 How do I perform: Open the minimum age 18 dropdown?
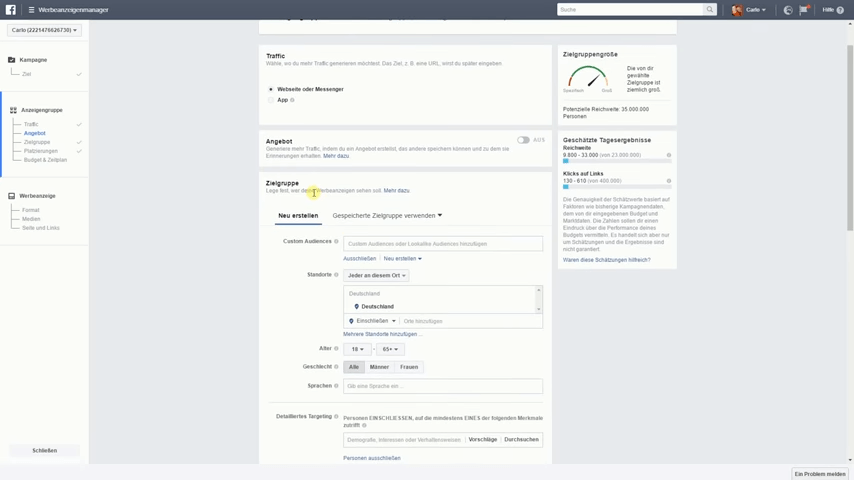point(356,349)
